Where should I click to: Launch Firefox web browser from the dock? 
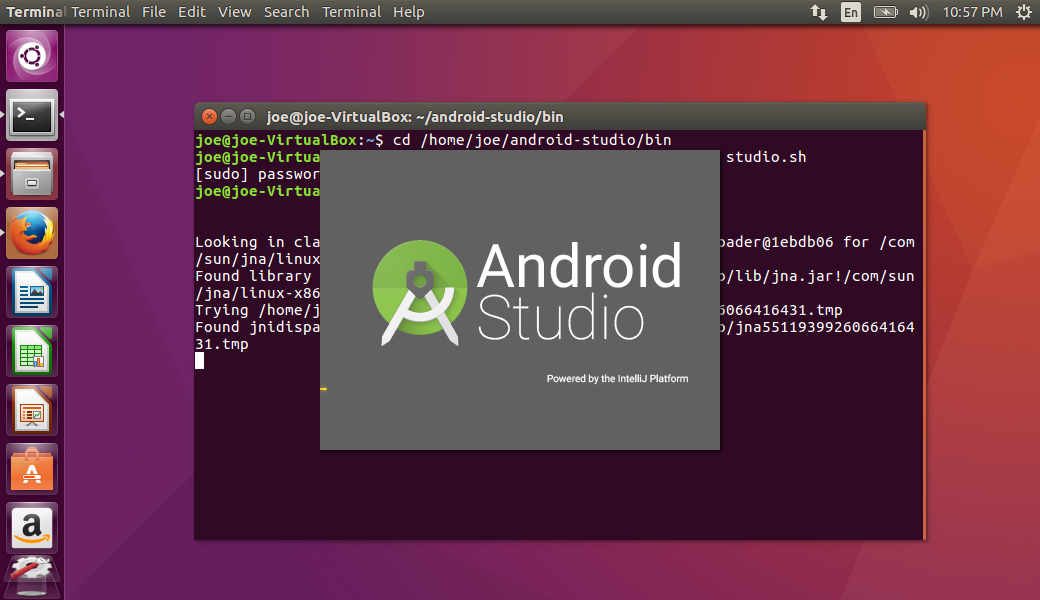[x=32, y=233]
